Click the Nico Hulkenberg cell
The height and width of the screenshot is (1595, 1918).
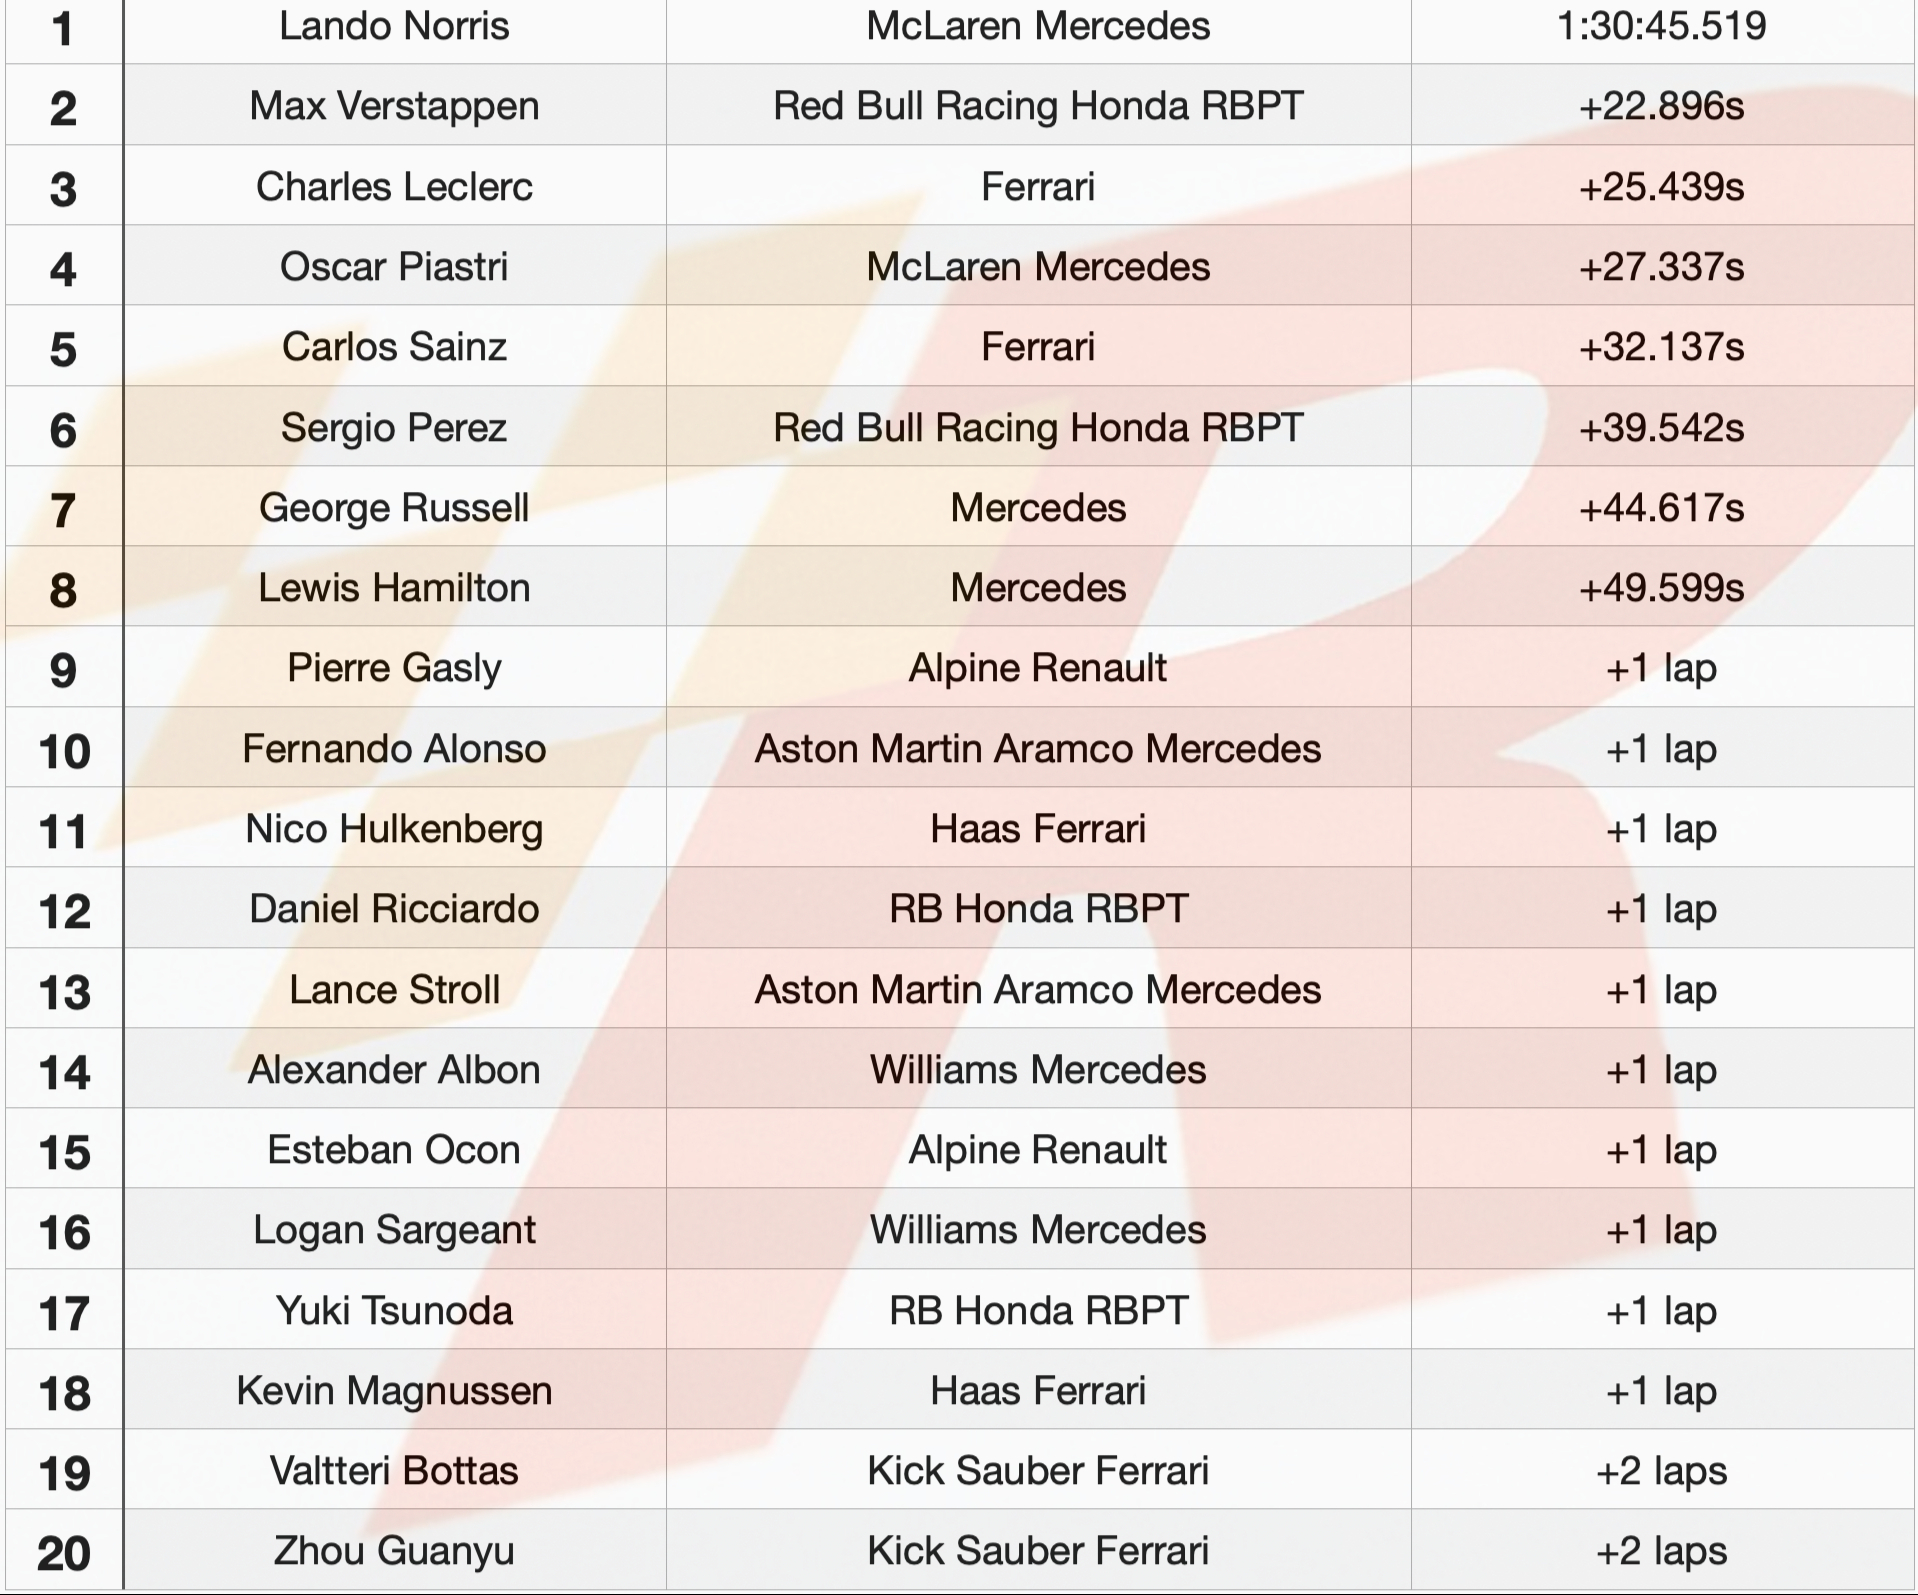pyautogui.click(x=394, y=829)
